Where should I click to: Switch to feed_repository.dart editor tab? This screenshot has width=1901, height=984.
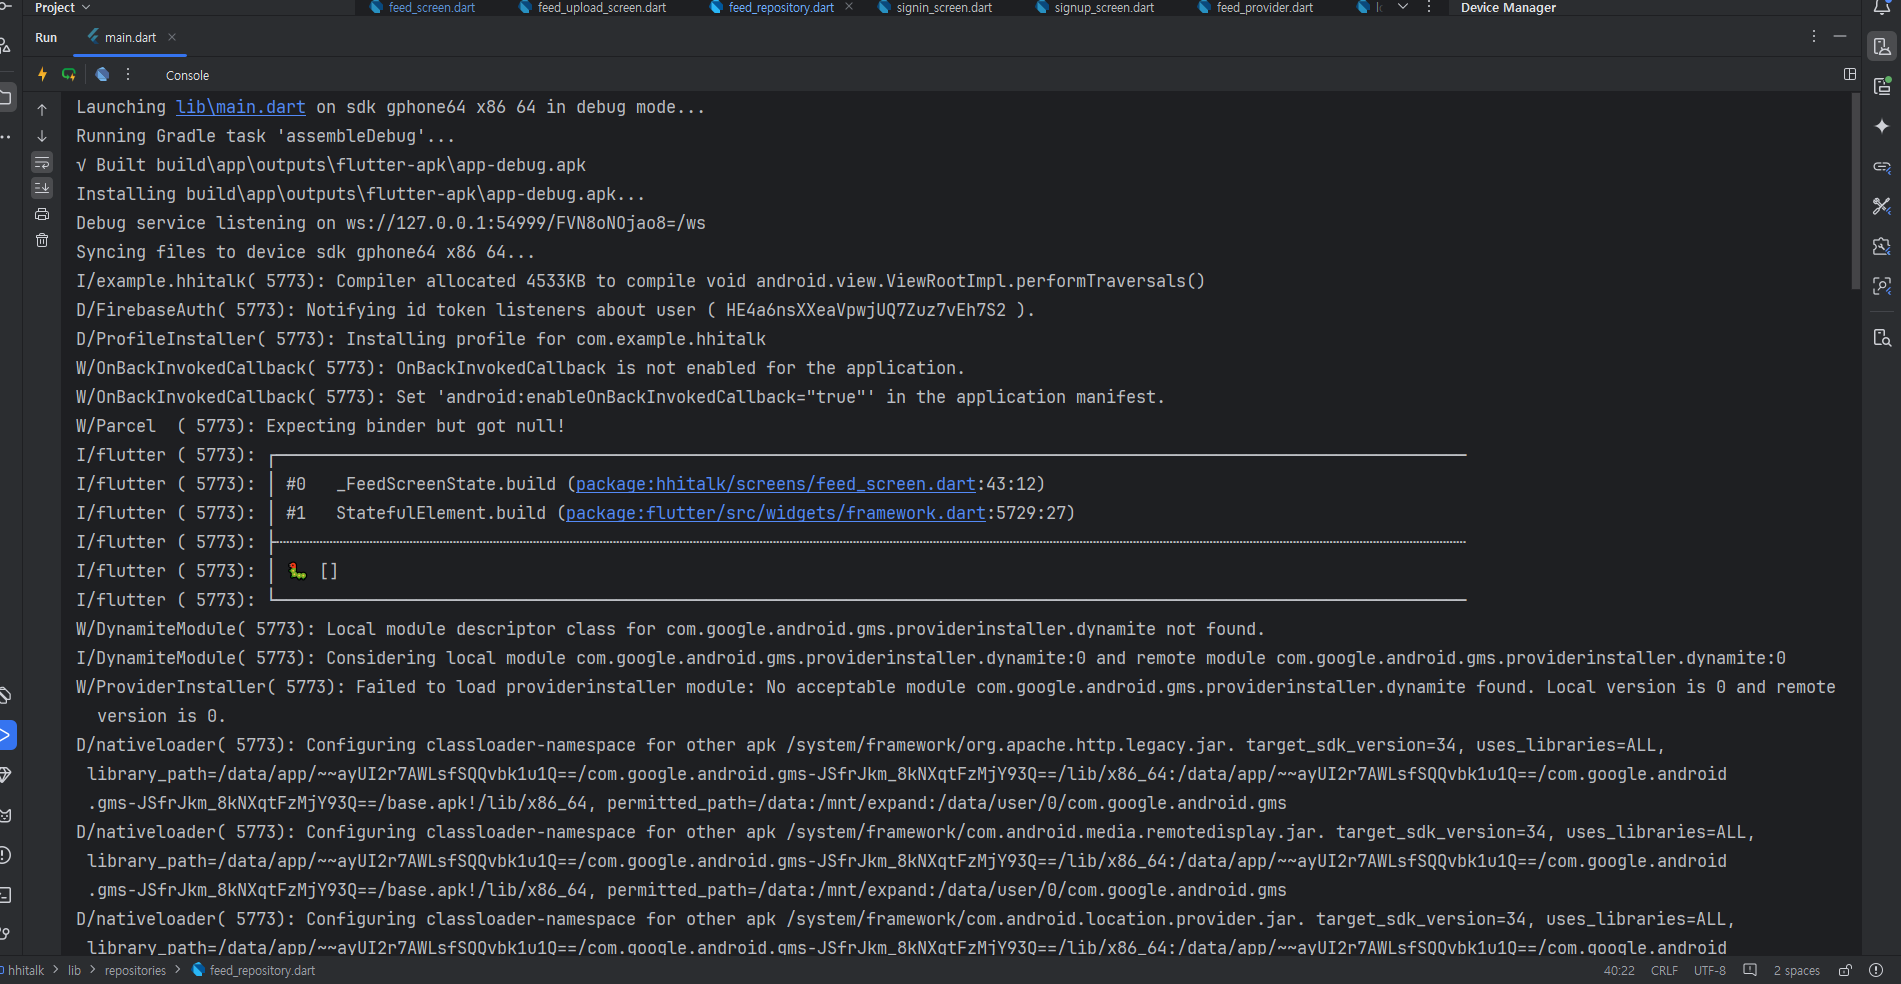click(772, 7)
